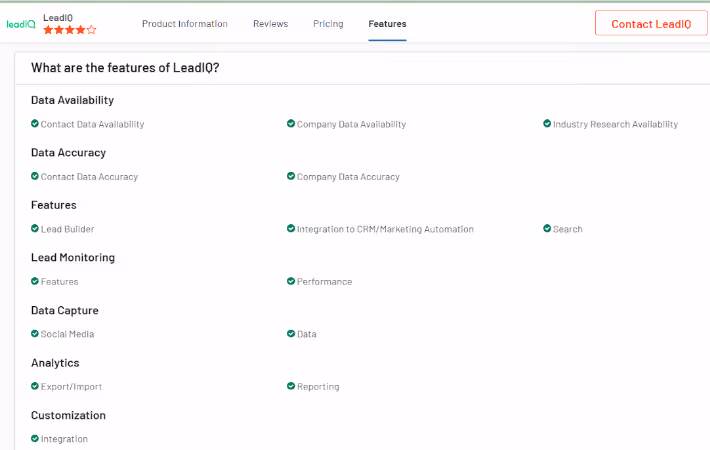Click 'Company Data Accuracy' text
Image resolution: width=710 pixels, height=450 pixels.
coord(348,177)
